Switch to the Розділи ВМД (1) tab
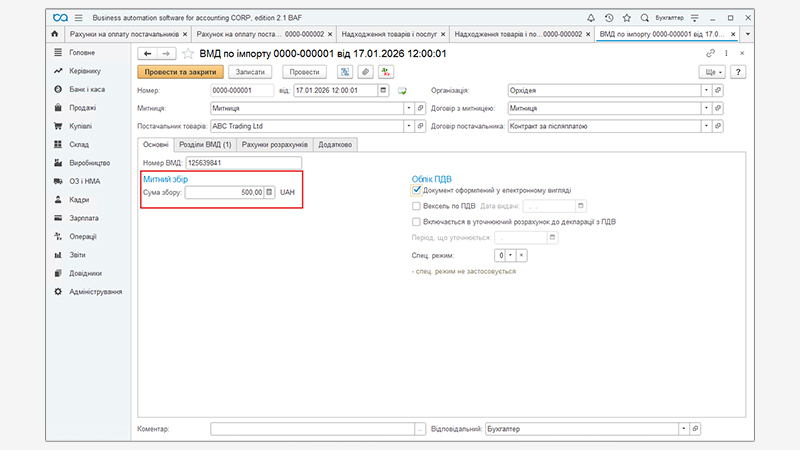Screen dimensions: 800x450 pyautogui.click(x=205, y=144)
